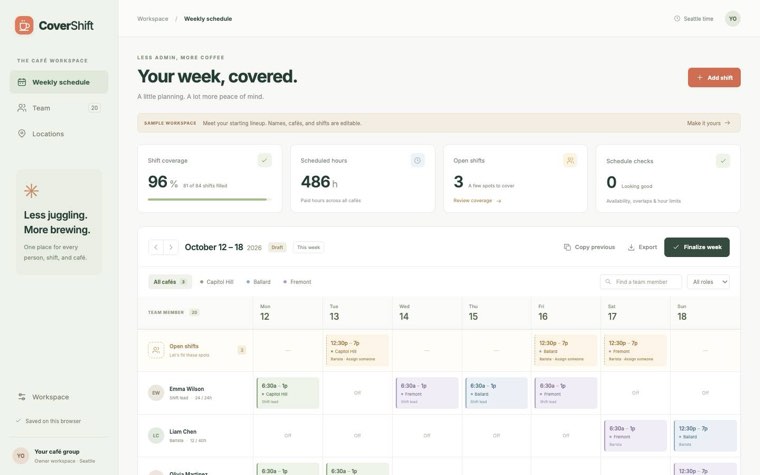Click the Scheduled hours clock icon
Image resolution: width=760 pixels, height=475 pixels.
point(417,160)
